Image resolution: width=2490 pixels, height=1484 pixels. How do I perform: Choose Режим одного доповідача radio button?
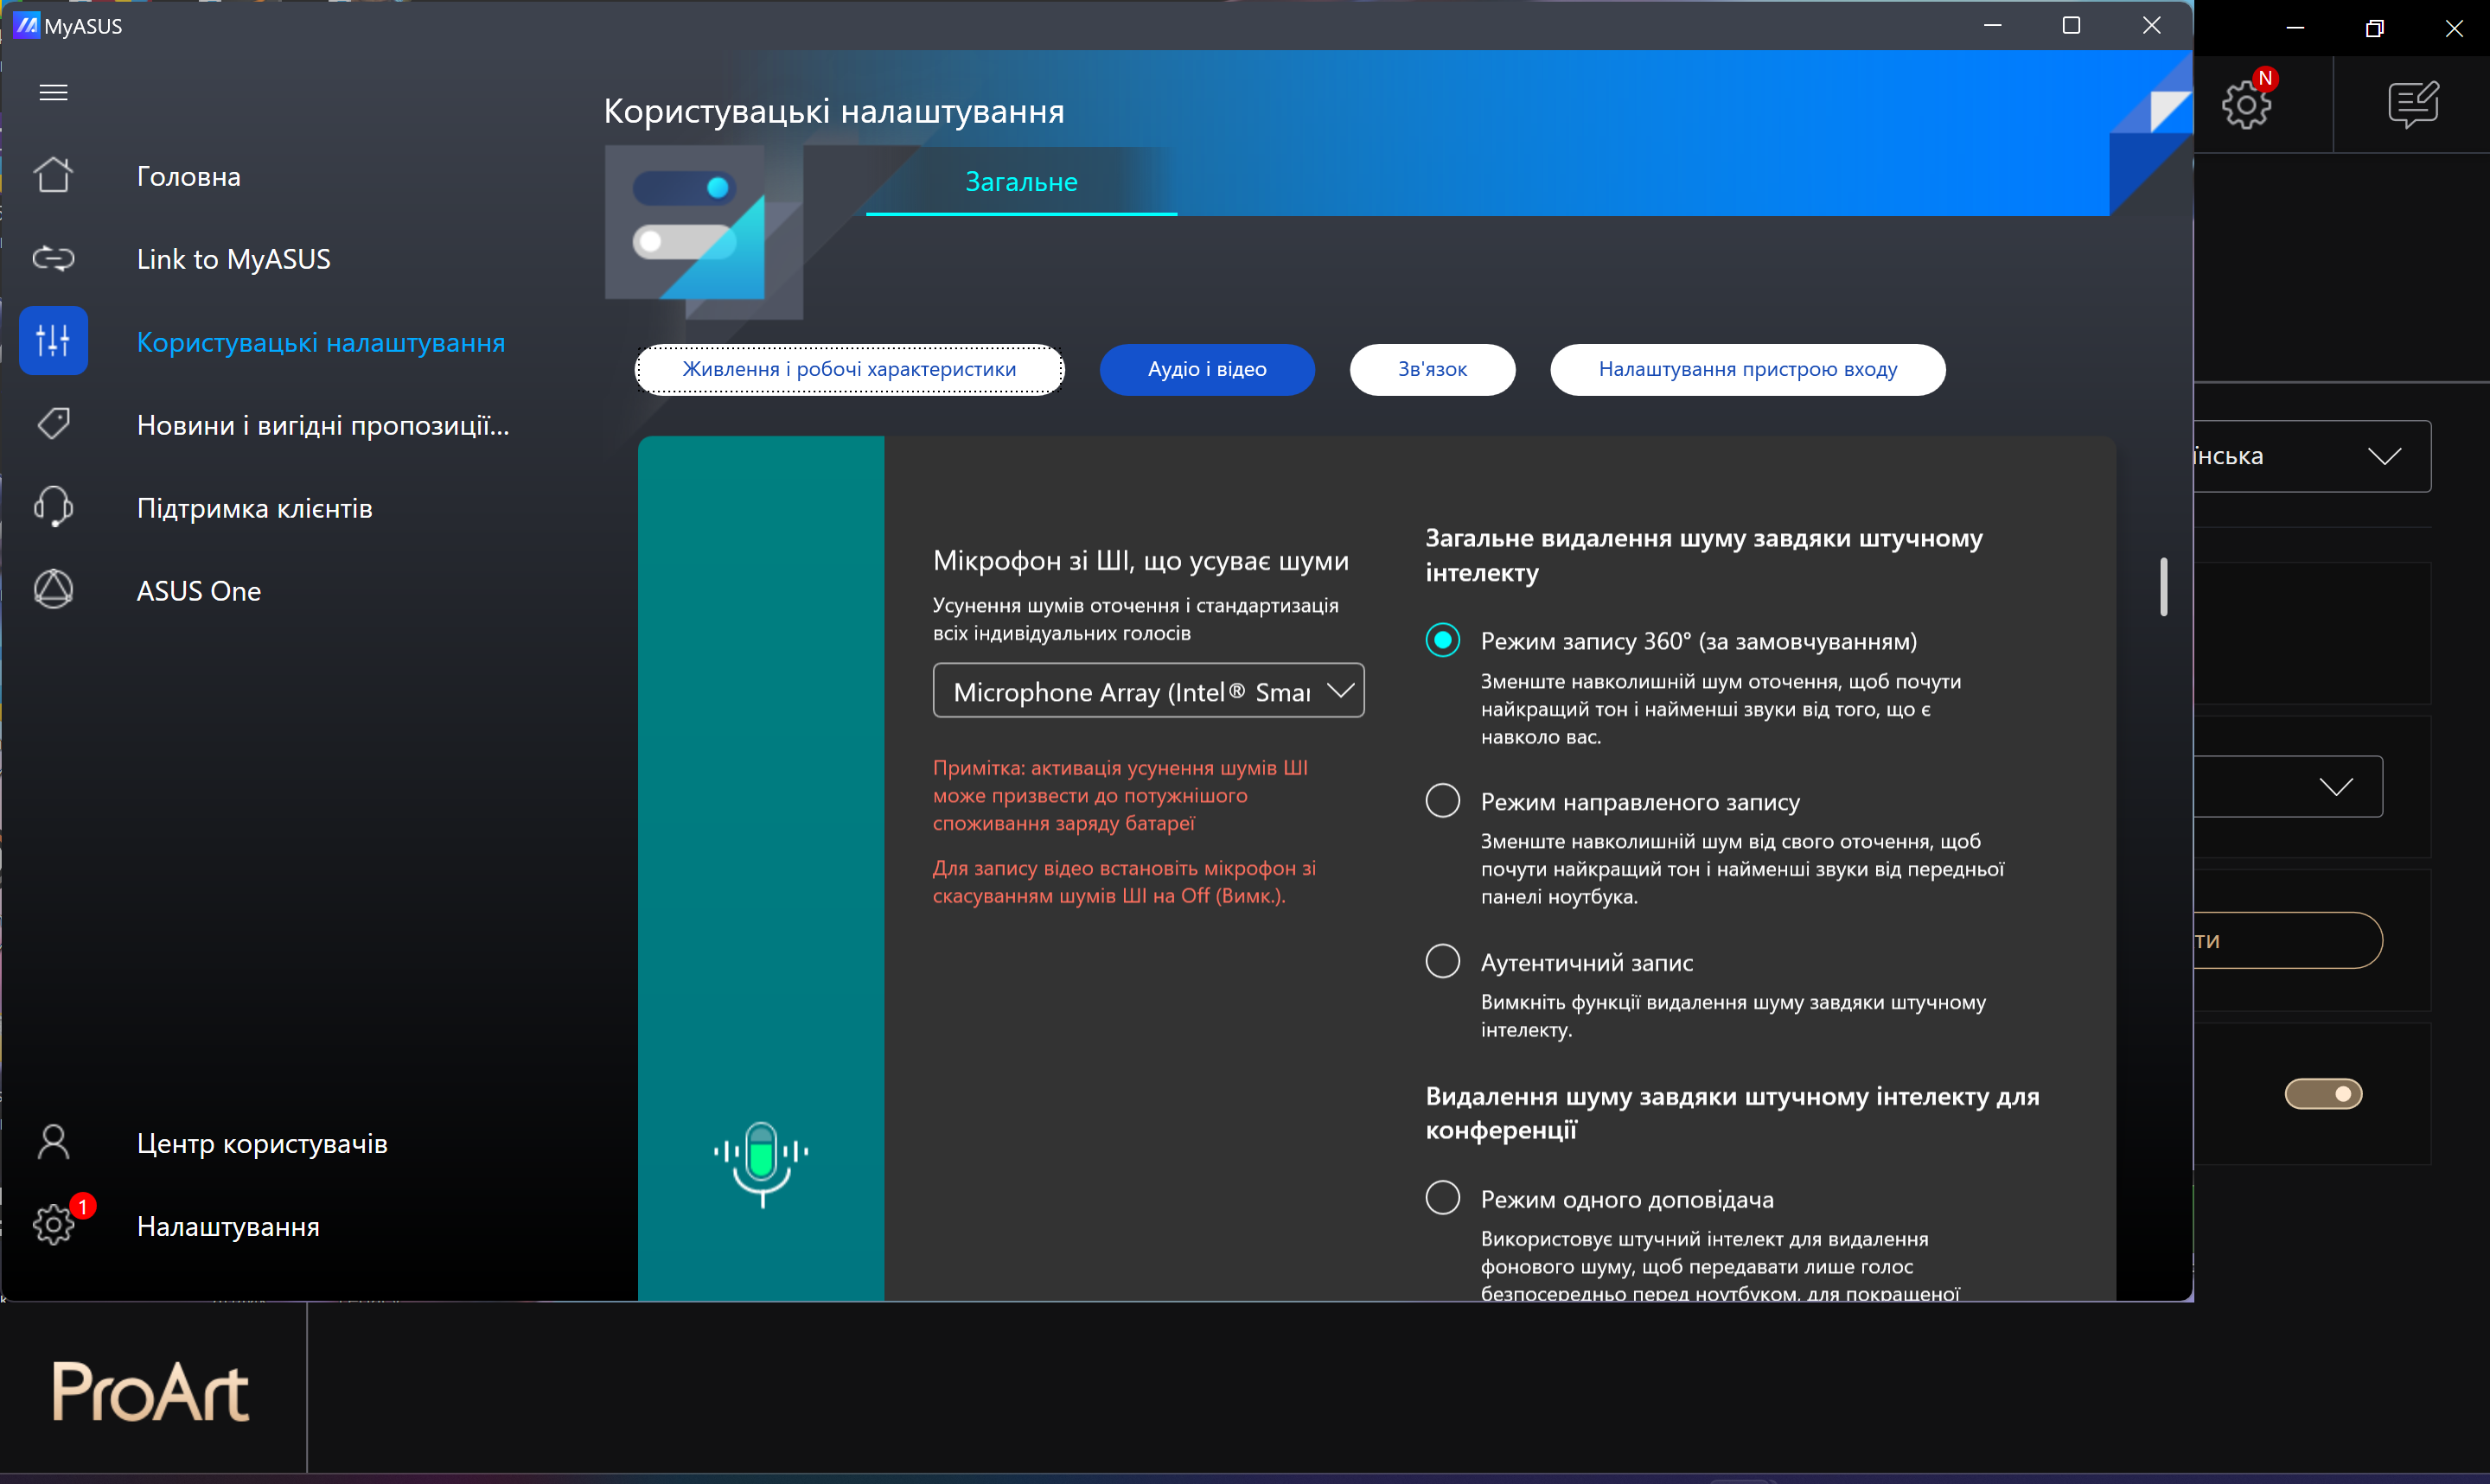coord(1442,1197)
